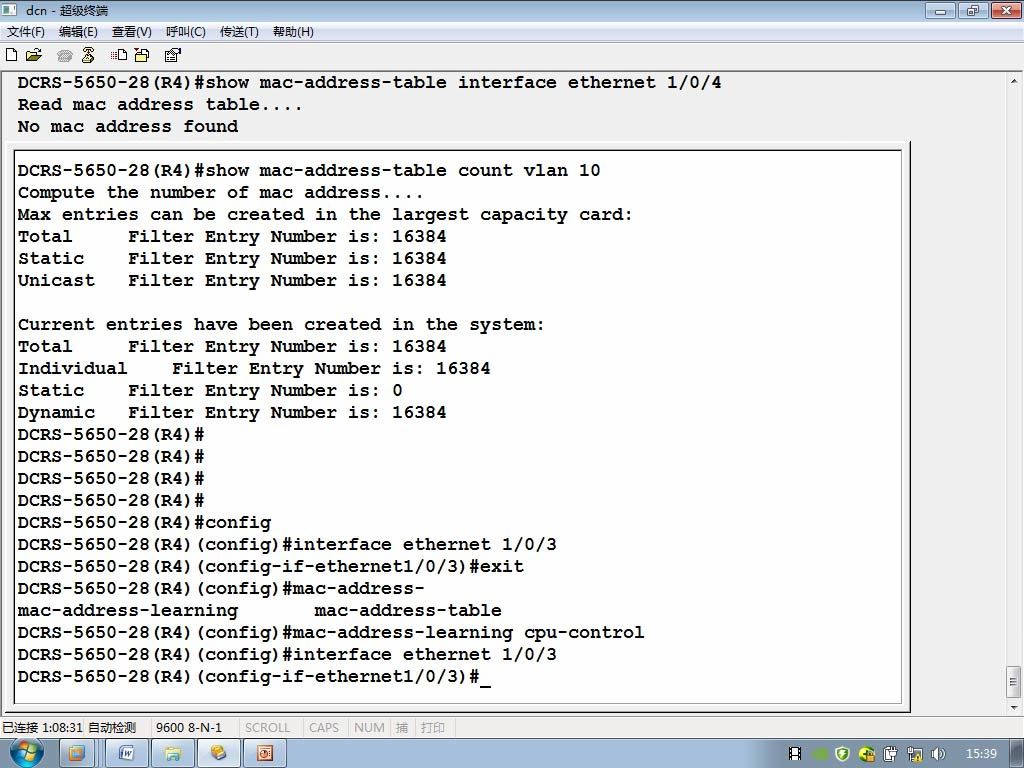Click the terminal scrollbar down arrow
This screenshot has height=768, width=1024.
[1014, 707]
